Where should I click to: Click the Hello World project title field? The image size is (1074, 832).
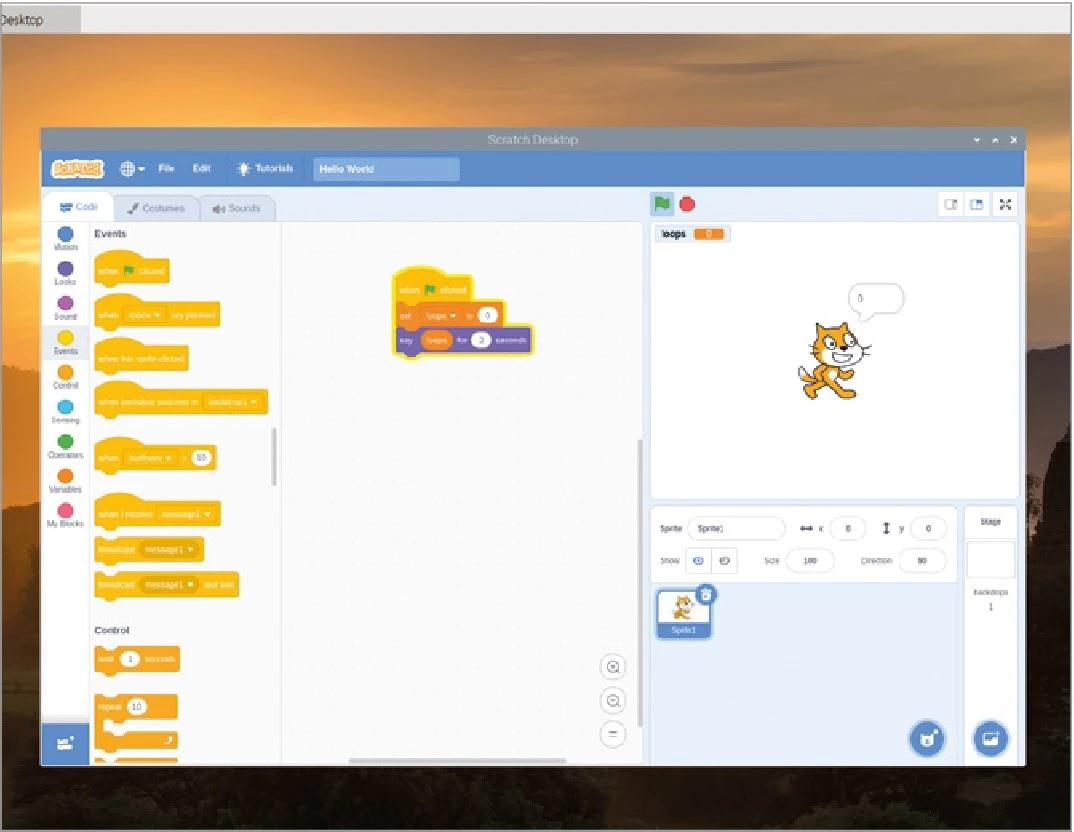(x=386, y=169)
